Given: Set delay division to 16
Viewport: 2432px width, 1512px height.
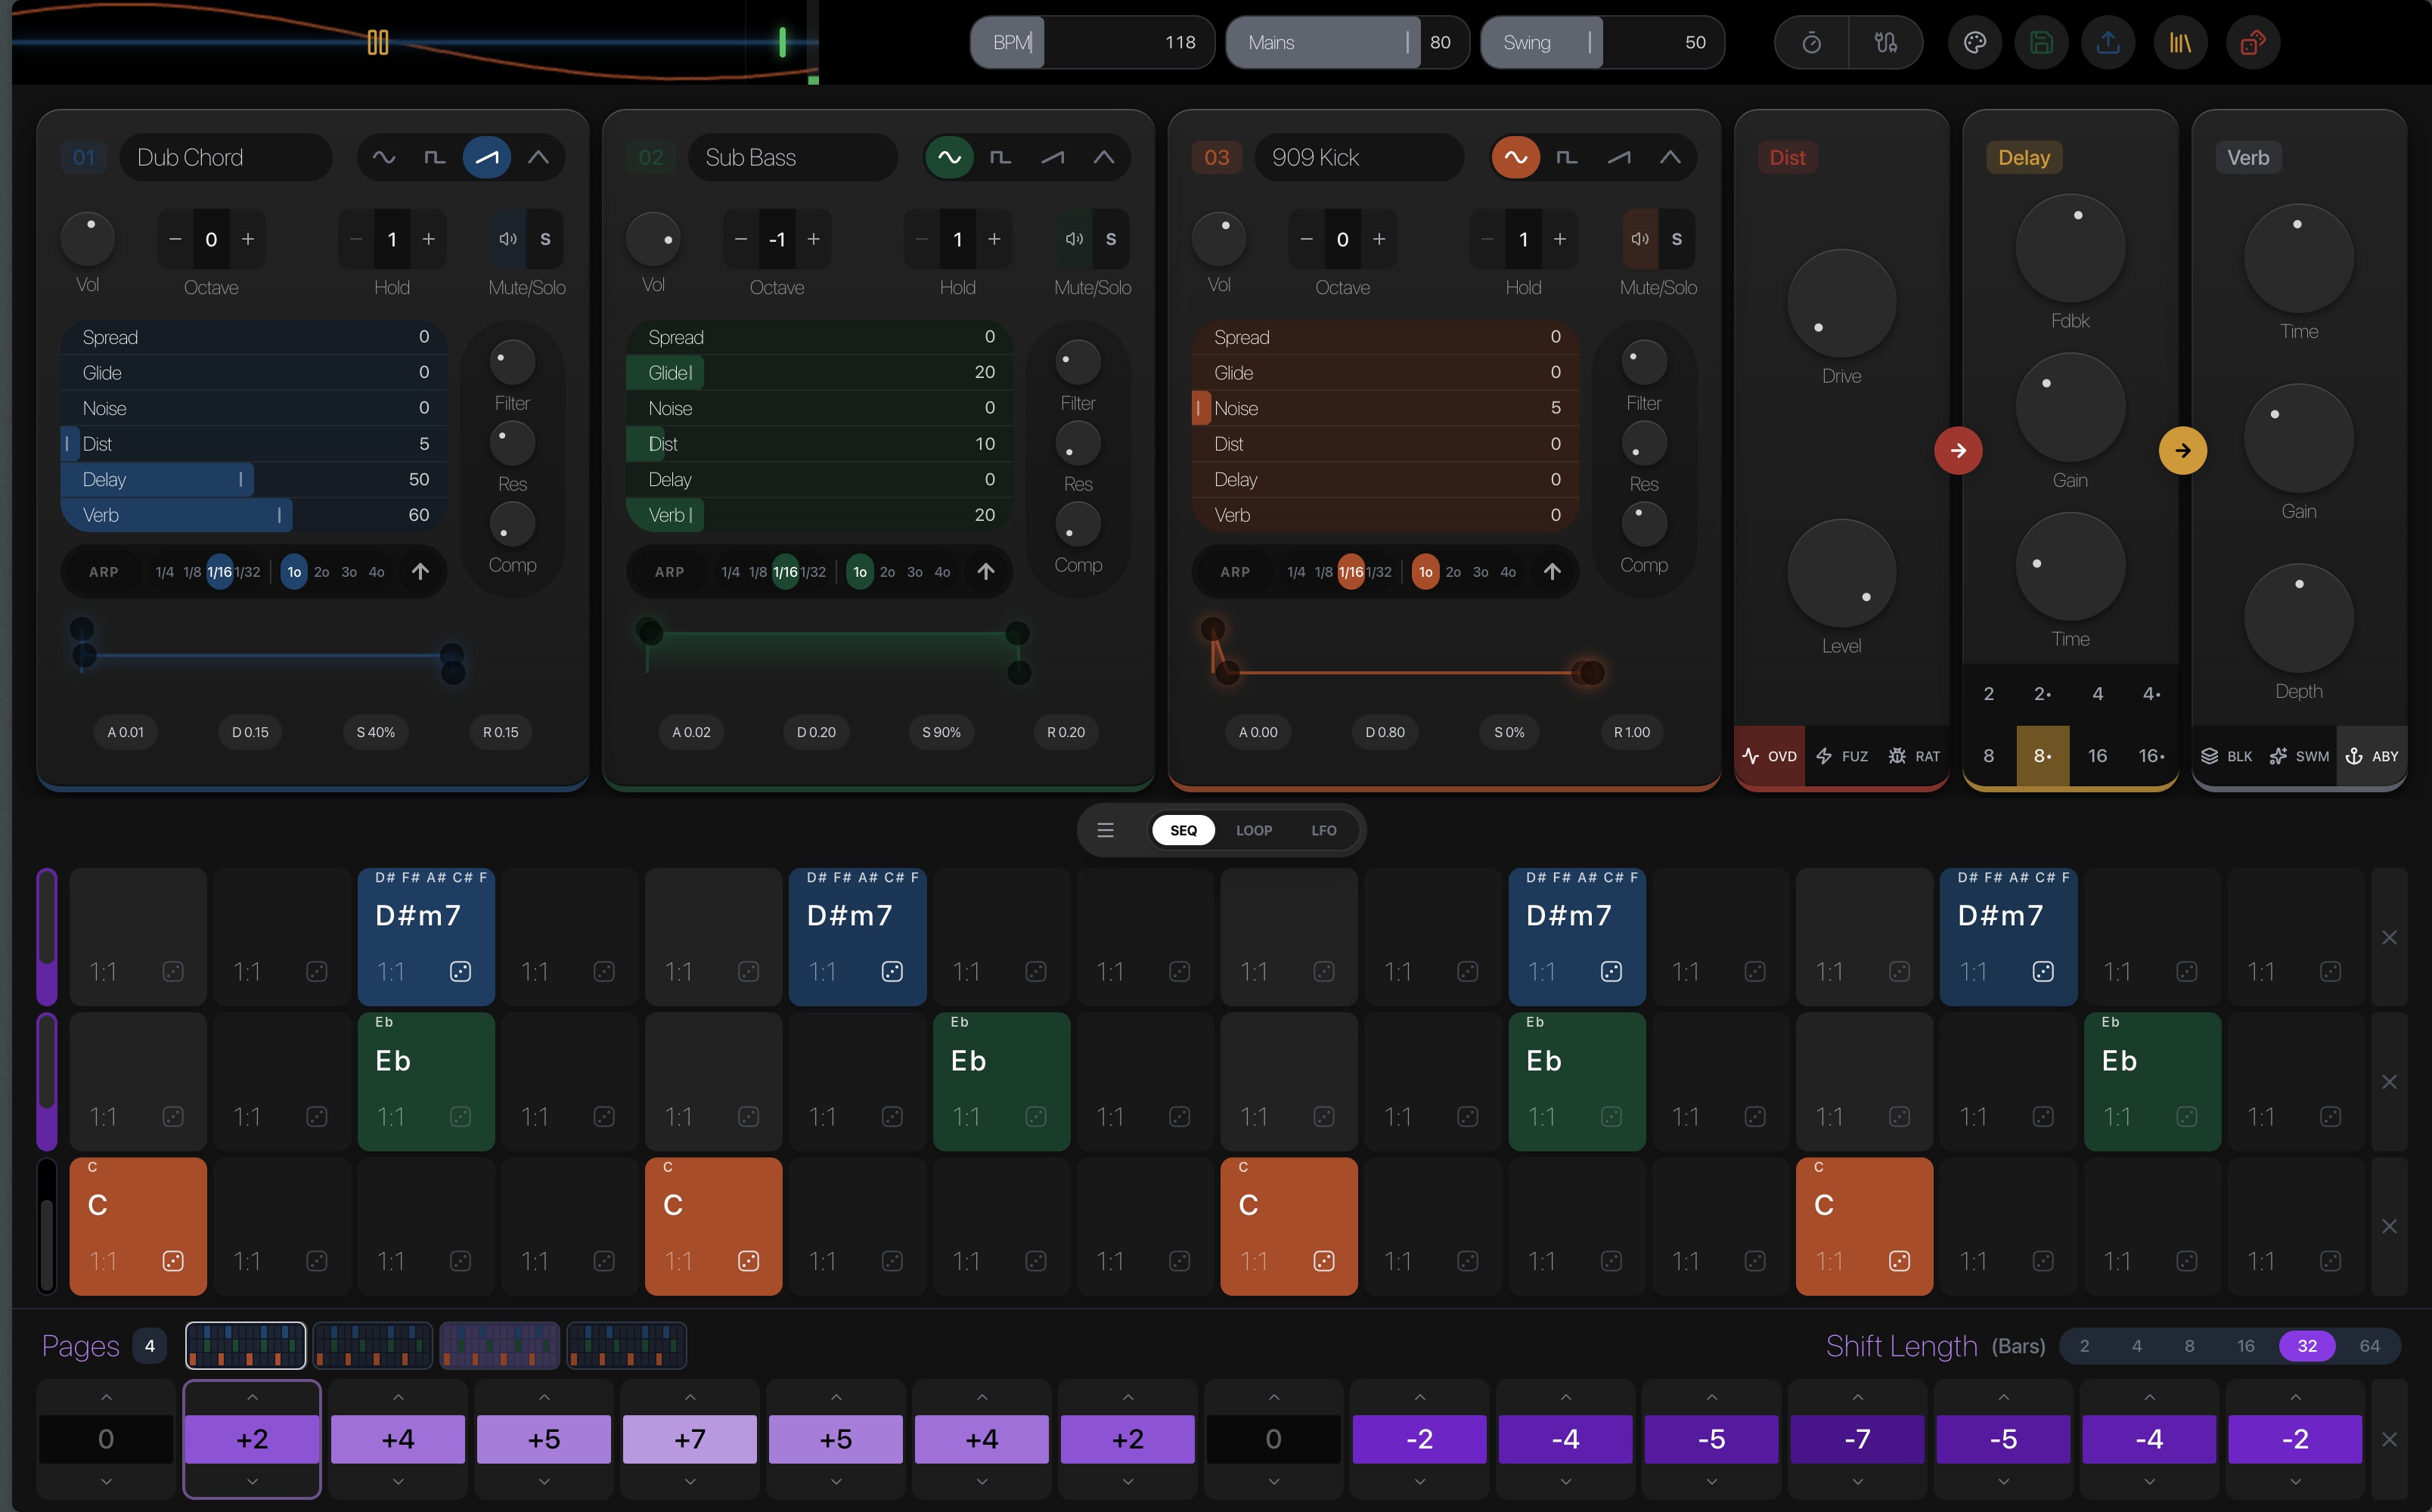Looking at the screenshot, I should pyautogui.click(x=2097, y=756).
